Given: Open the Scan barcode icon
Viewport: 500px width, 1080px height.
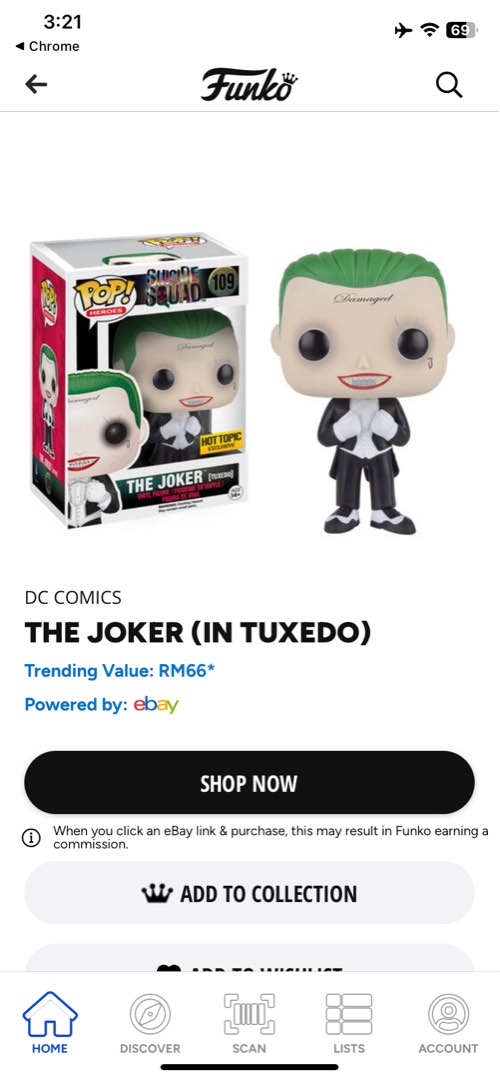Looking at the screenshot, I should (249, 1023).
